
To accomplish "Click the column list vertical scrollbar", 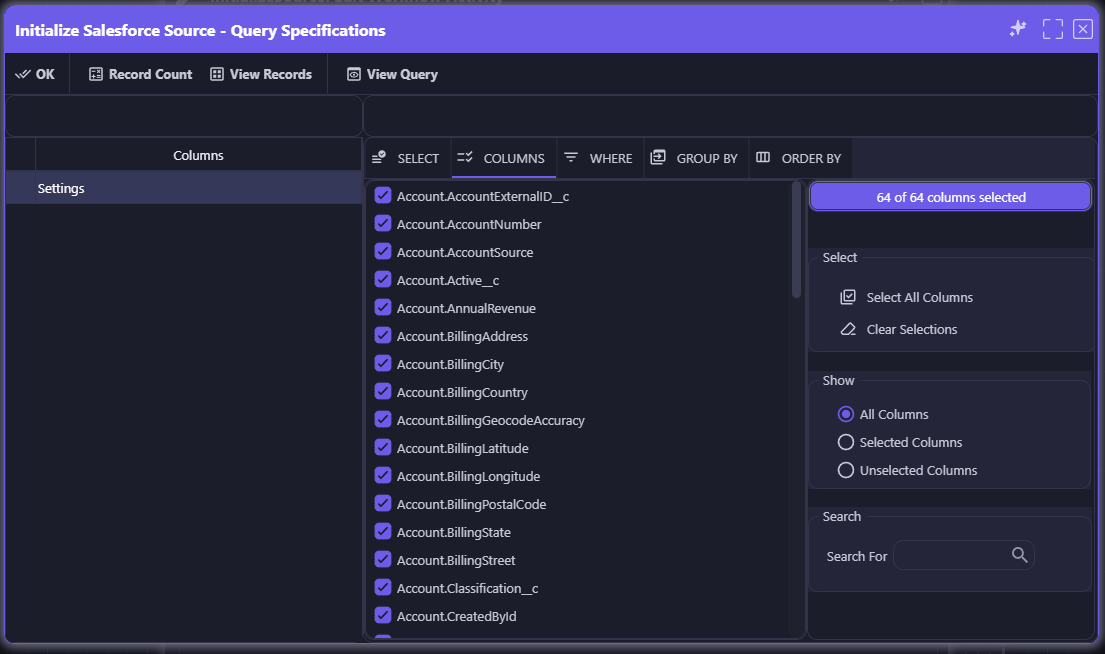I will [x=796, y=240].
